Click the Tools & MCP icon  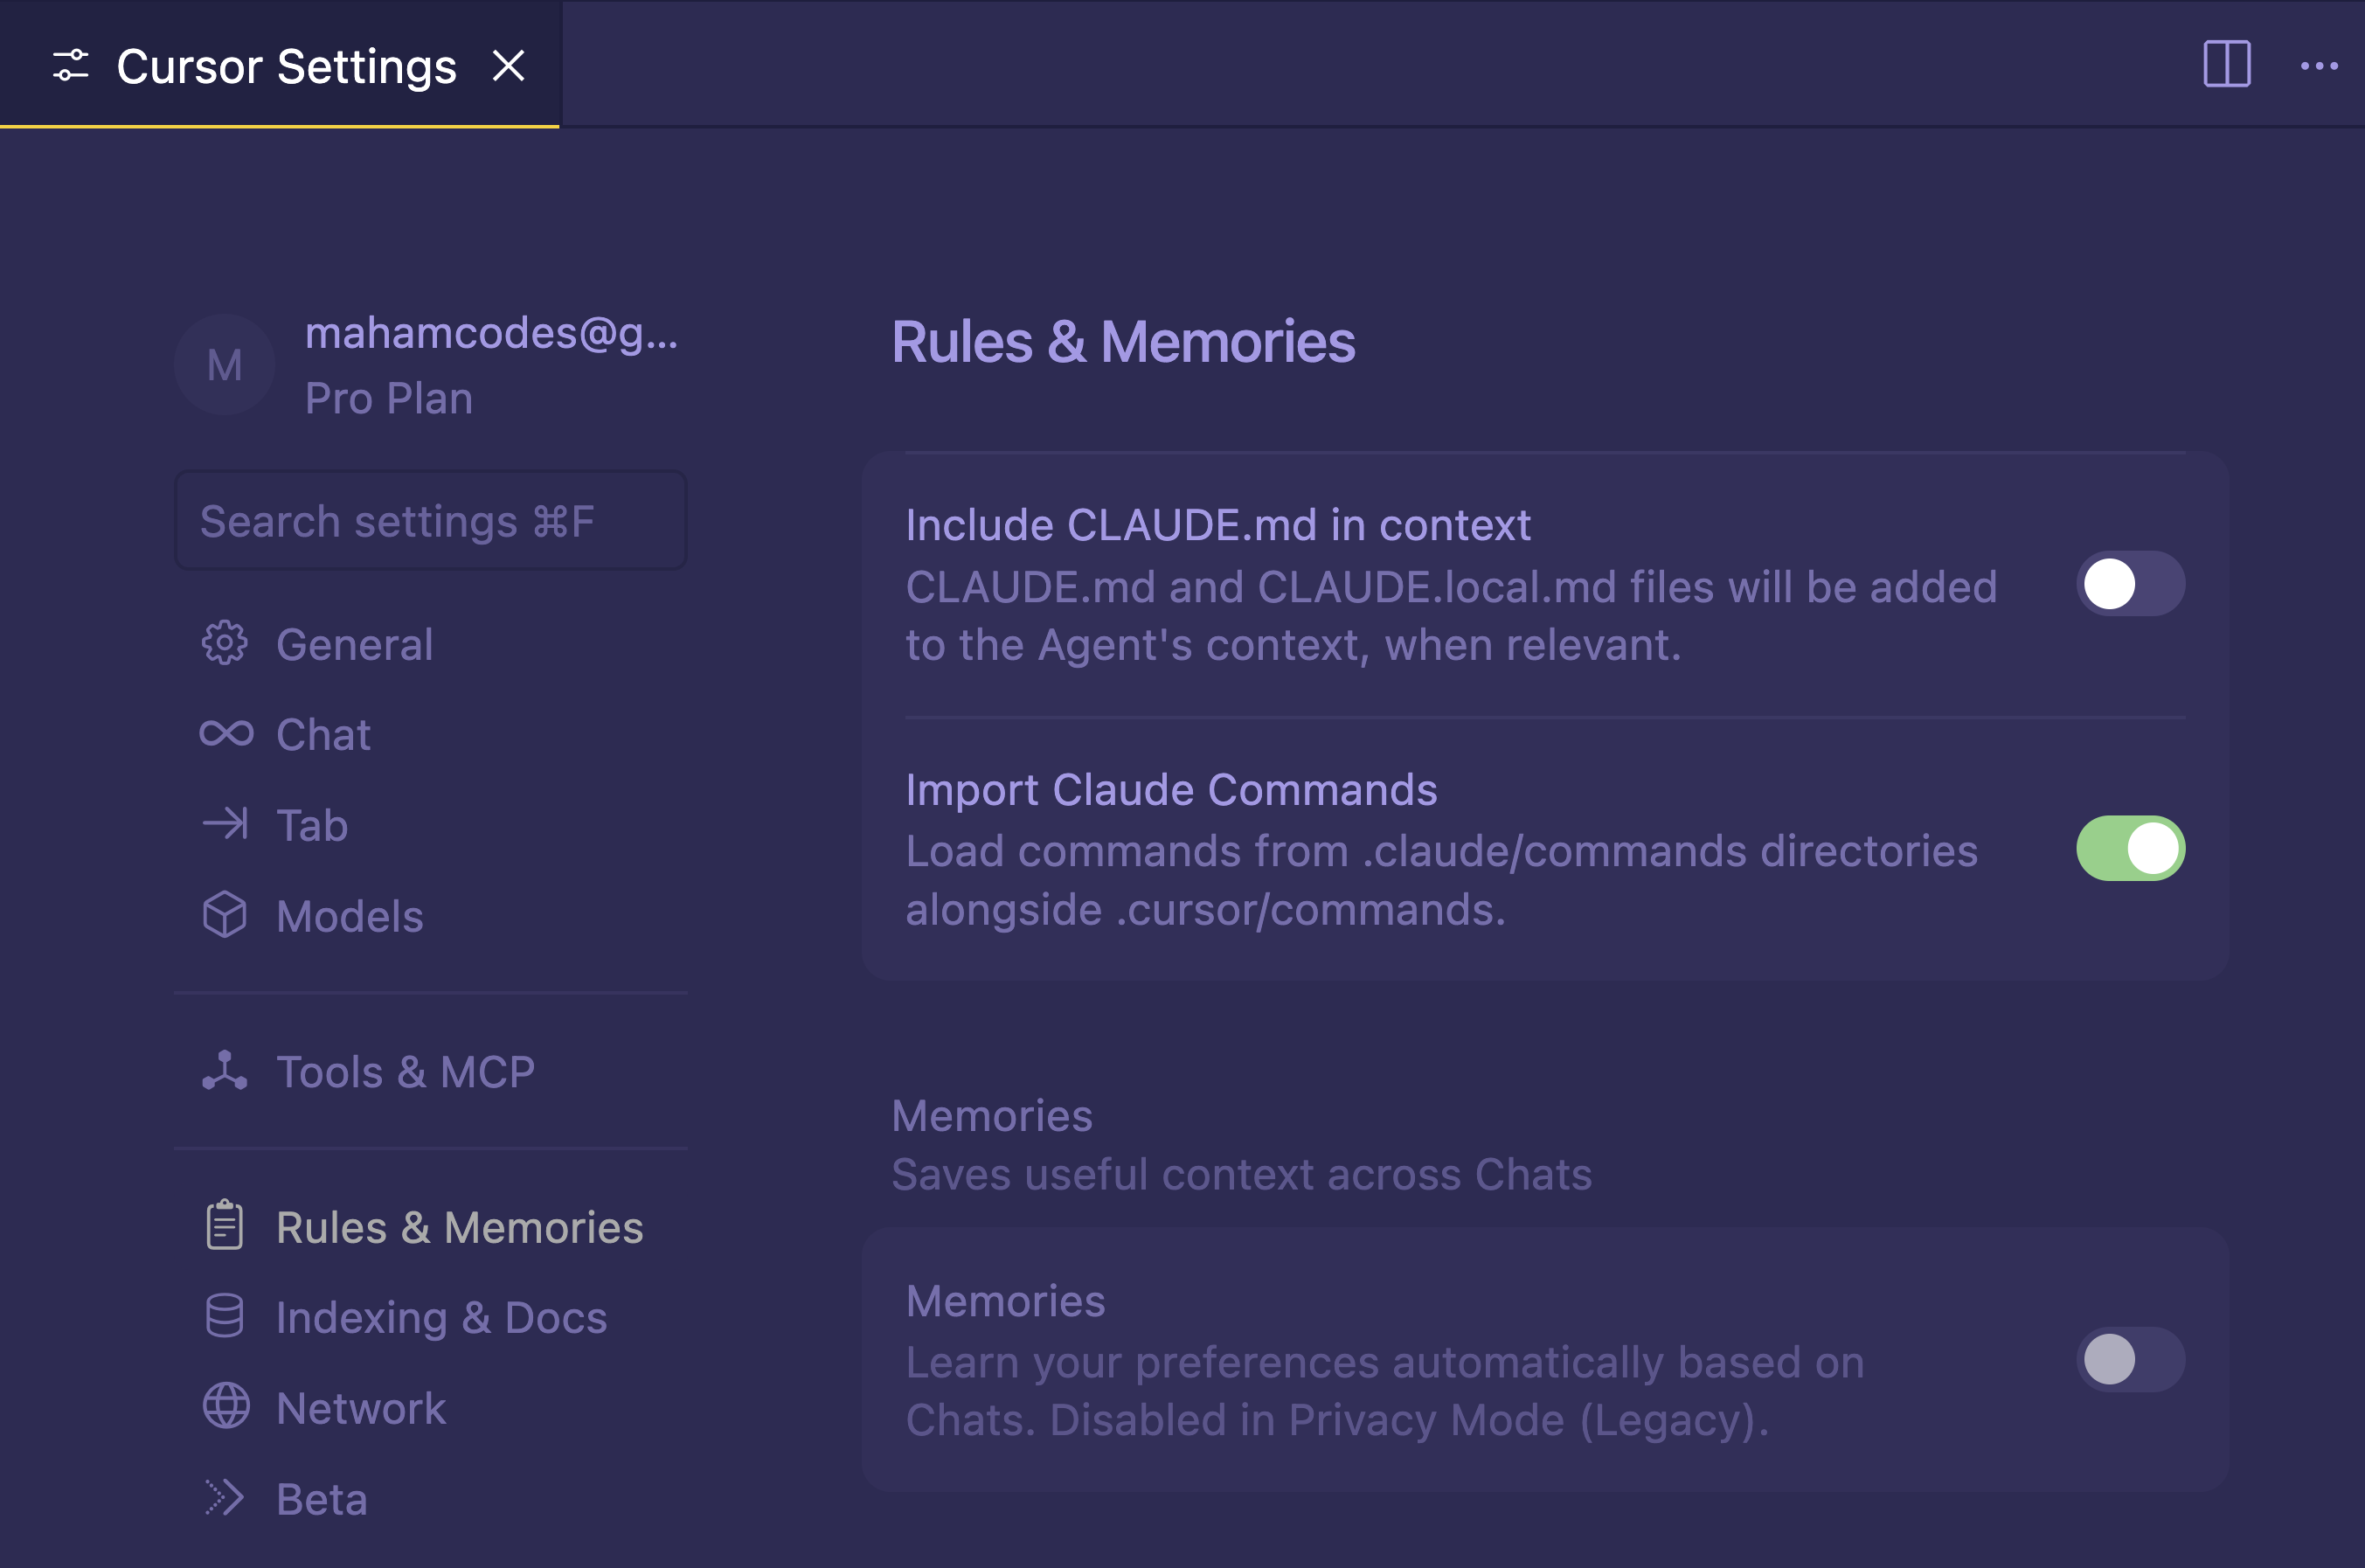224,1071
